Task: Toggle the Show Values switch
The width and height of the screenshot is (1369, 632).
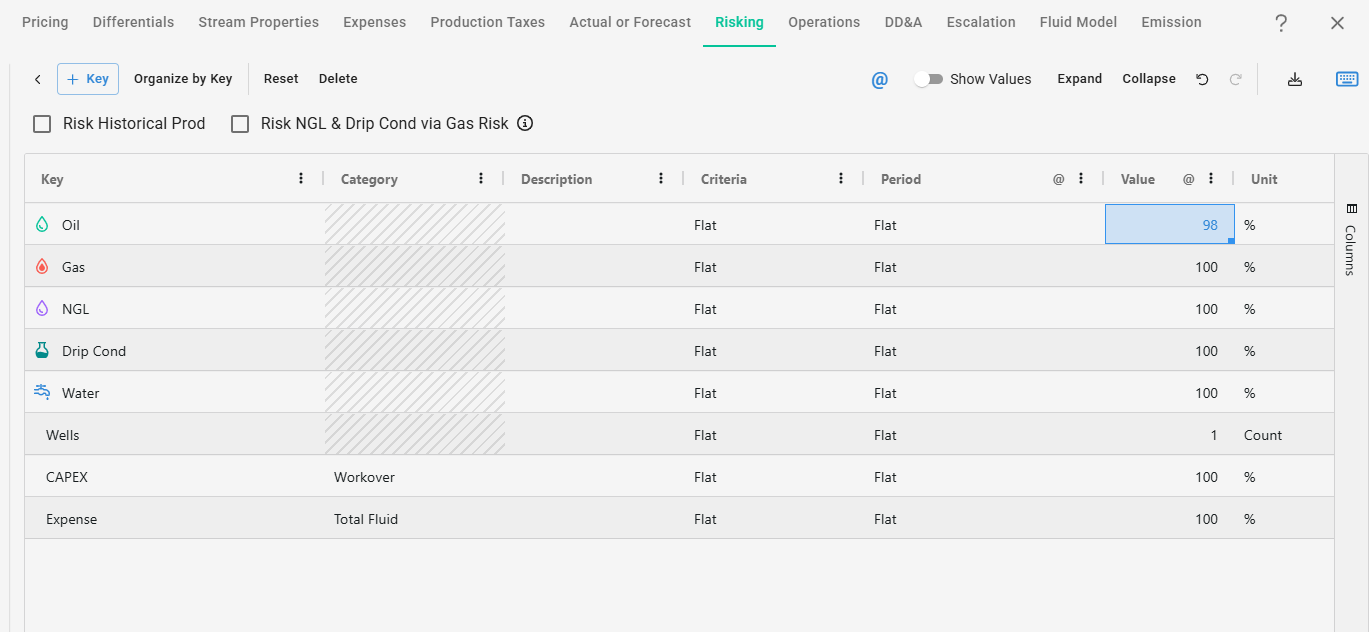Action: (x=928, y=79)
